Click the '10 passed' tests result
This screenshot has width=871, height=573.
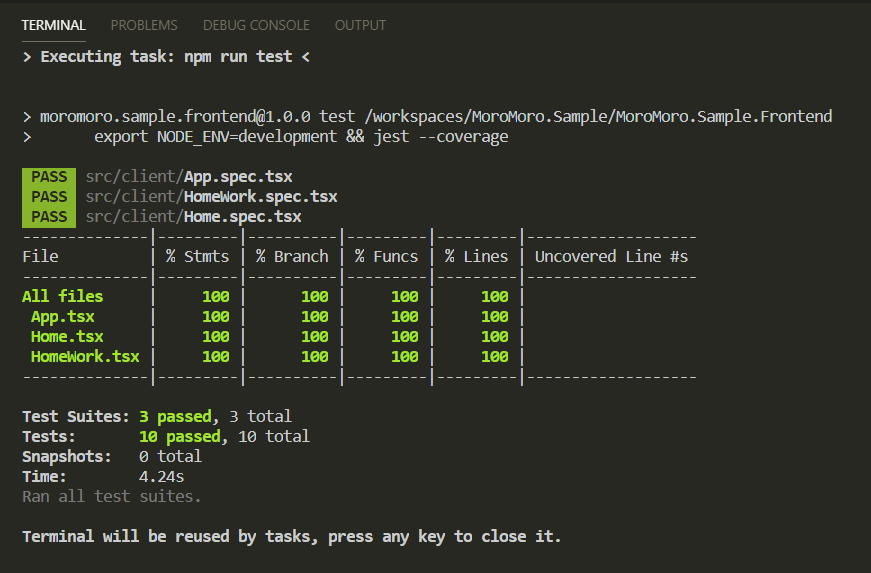tap(179, 436)
